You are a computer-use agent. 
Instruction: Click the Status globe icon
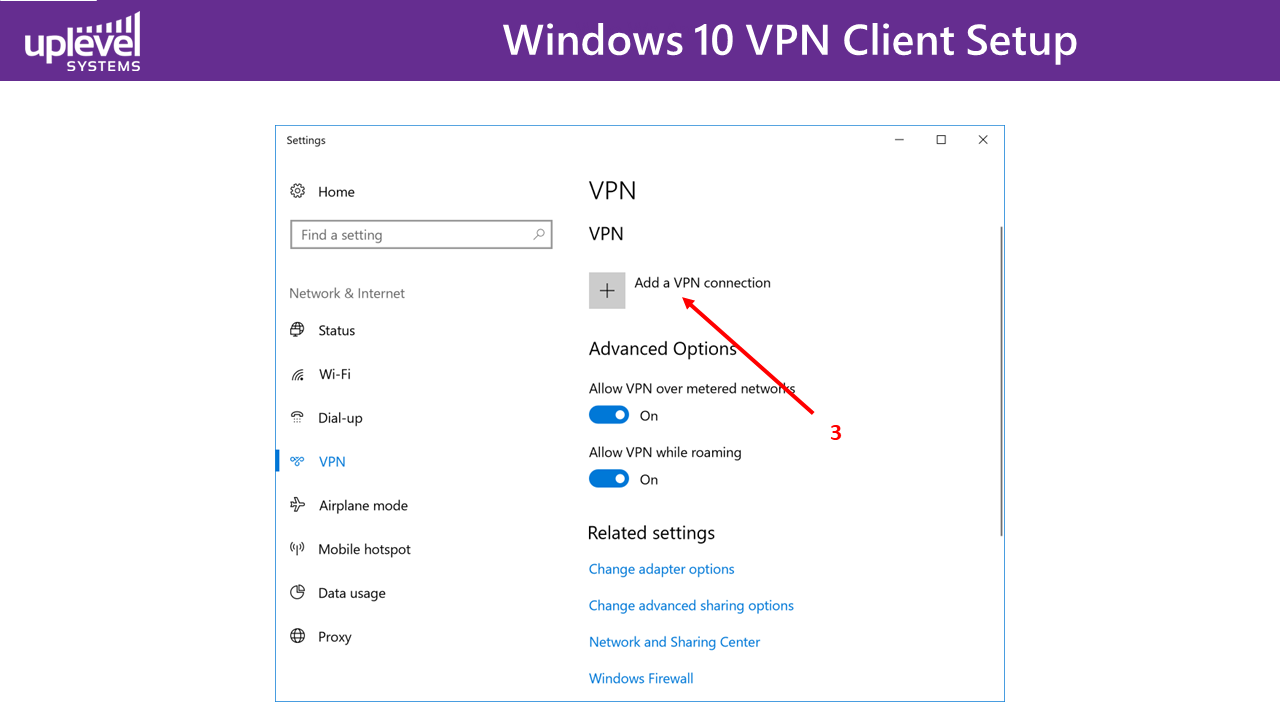(297, 330)
